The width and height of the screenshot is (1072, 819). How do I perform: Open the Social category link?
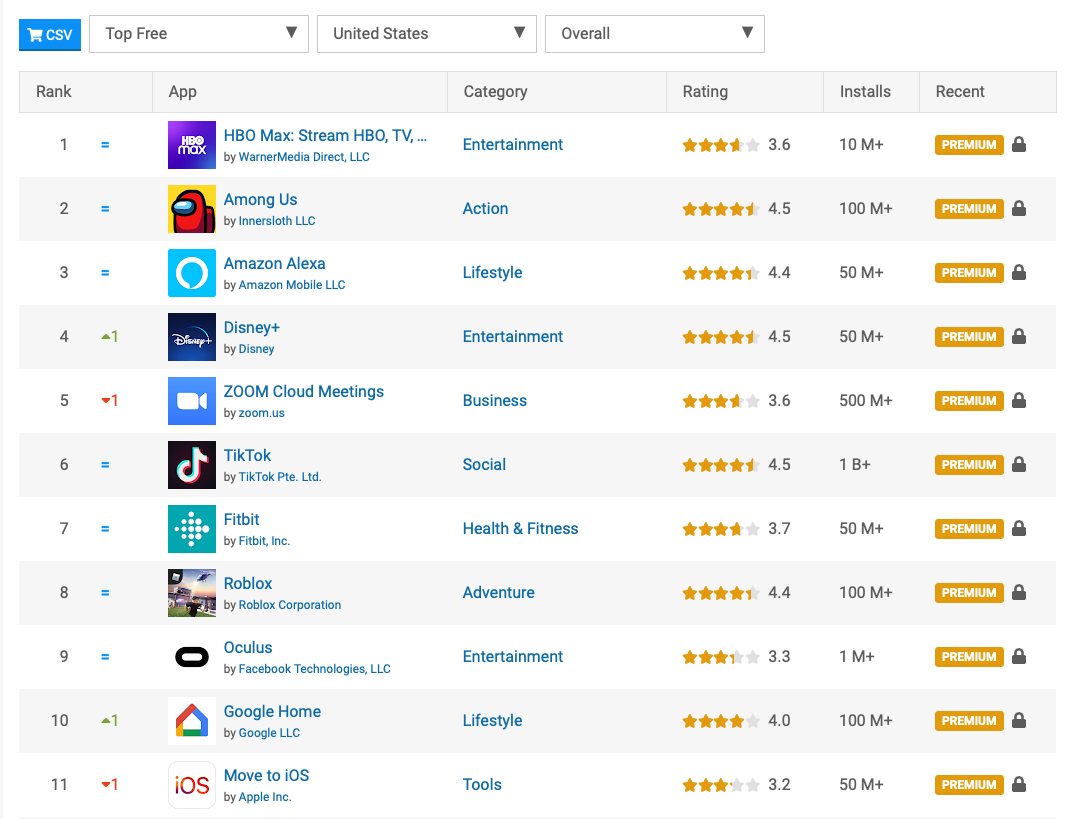484,464
